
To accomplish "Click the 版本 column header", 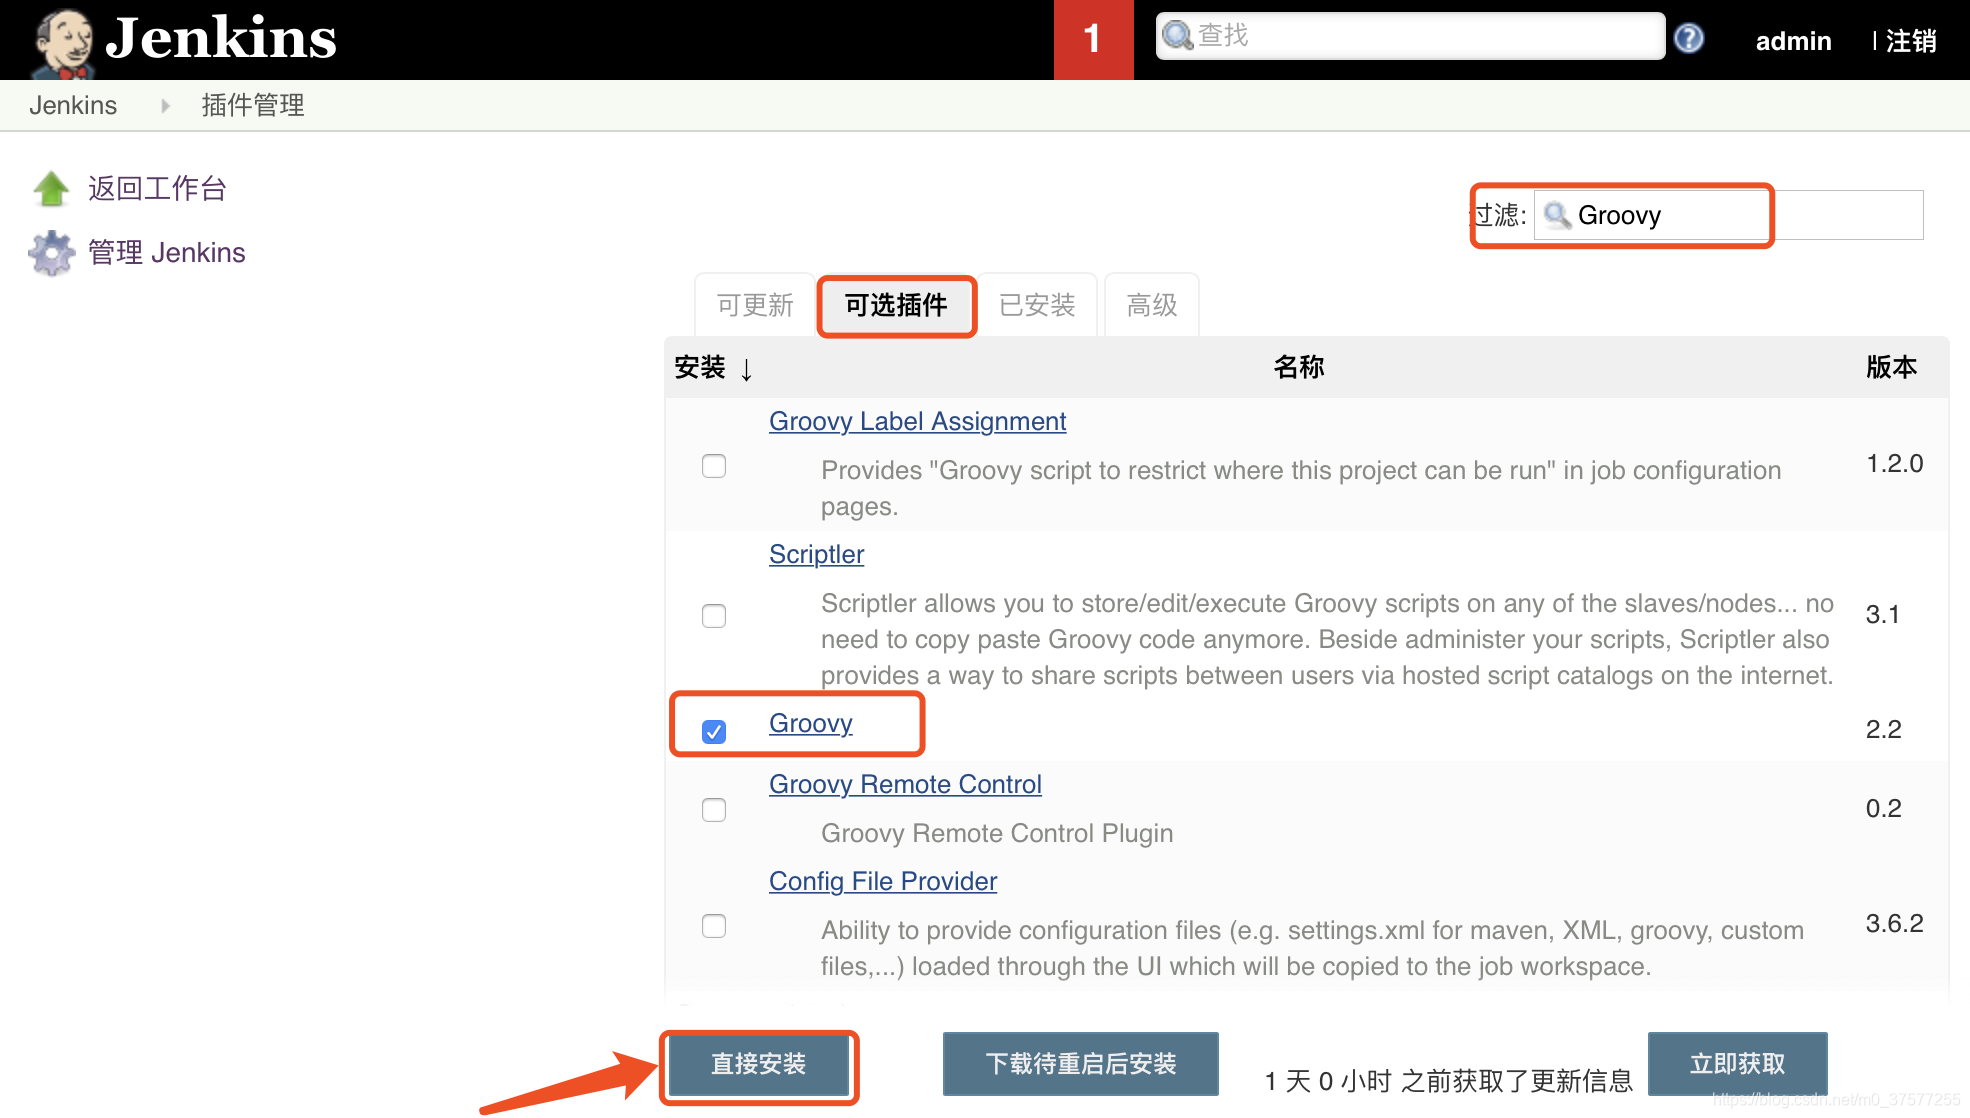I will coord(1891,367).
